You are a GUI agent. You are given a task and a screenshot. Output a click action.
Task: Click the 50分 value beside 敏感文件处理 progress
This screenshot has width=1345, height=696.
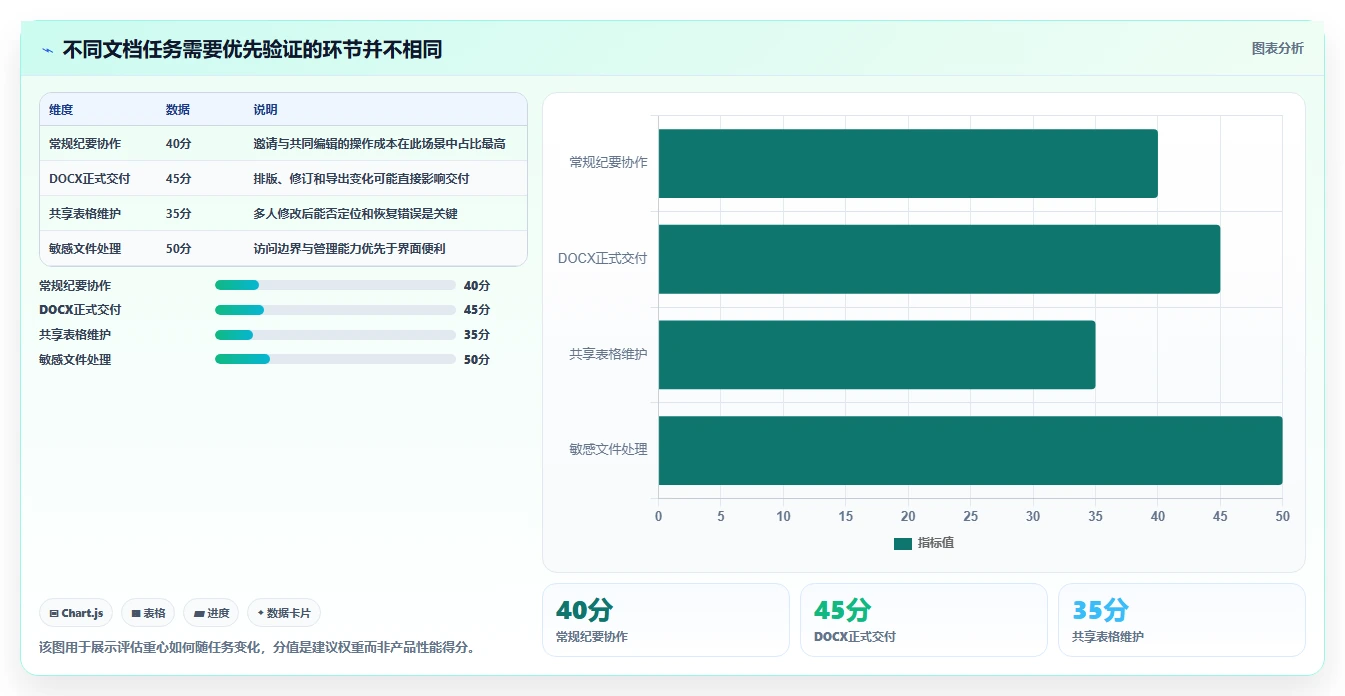coord(477,360)
